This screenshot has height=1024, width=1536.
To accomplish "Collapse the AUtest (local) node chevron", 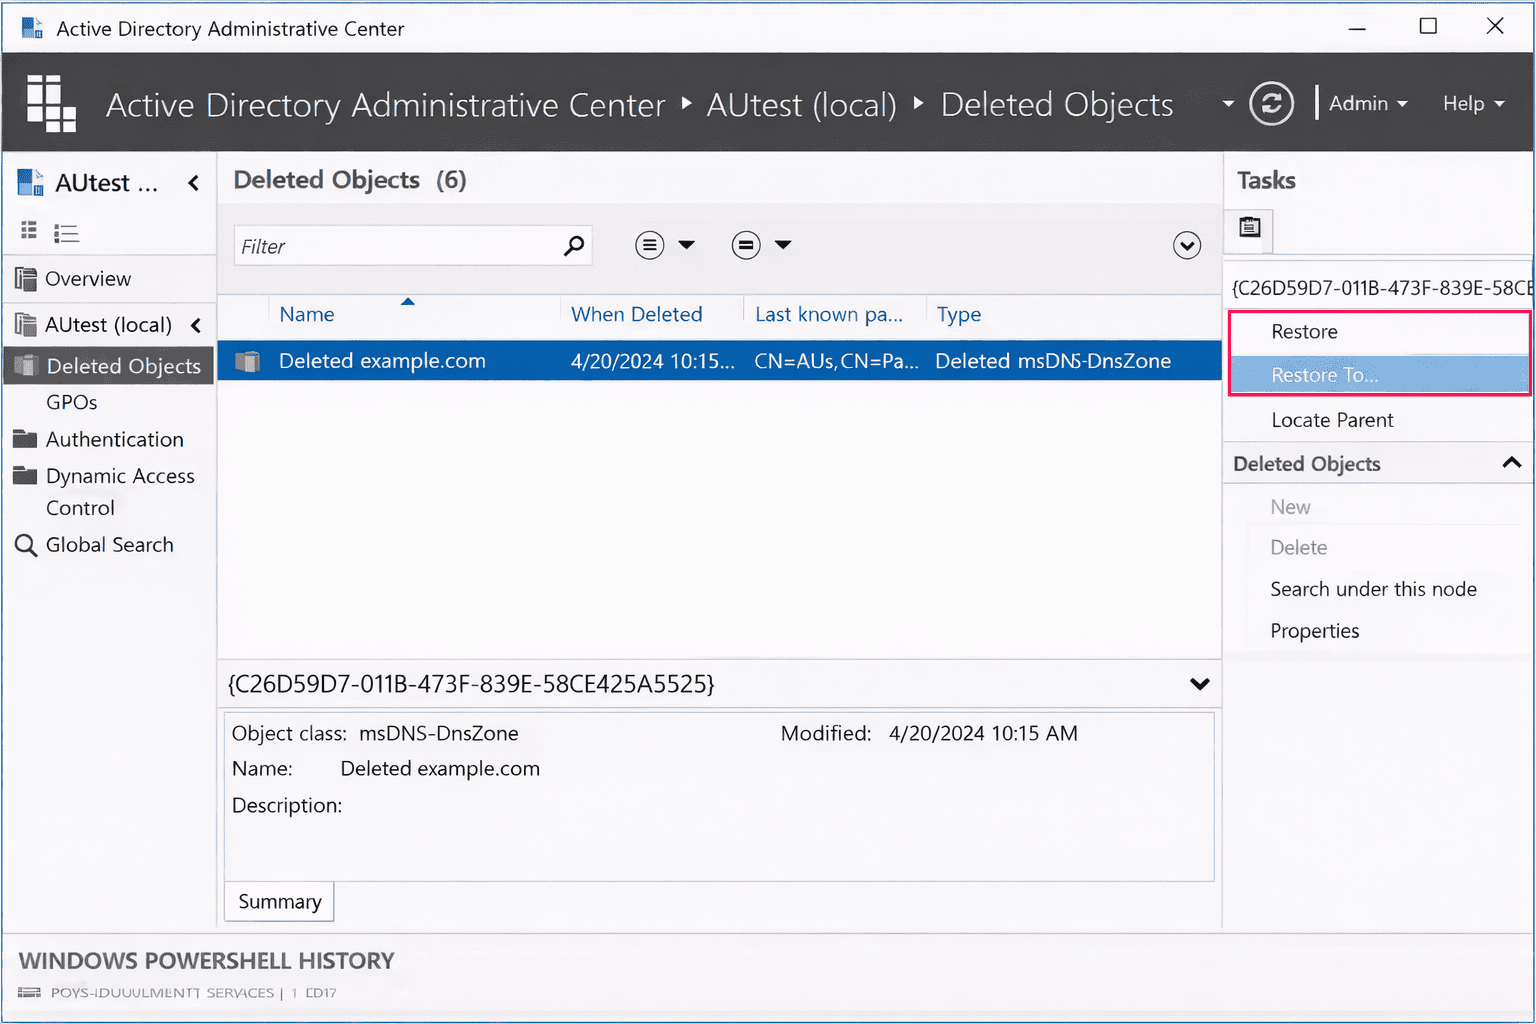I will pyautogui.click(x=196, y=324).
